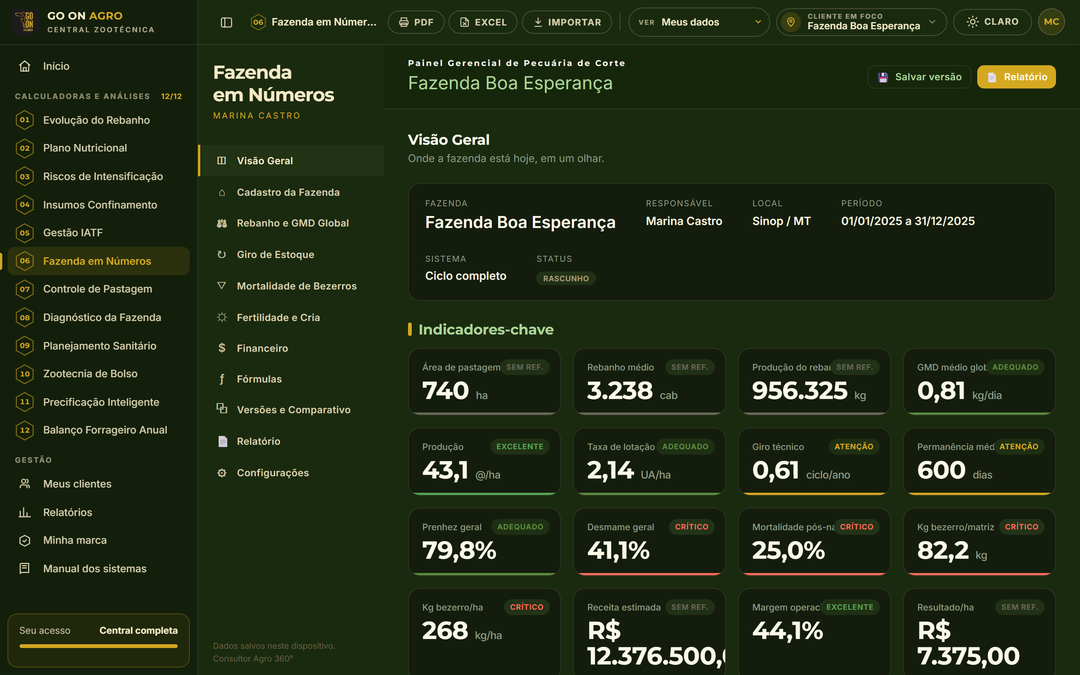
Task: Open the VER Meus dados dropdown
Action: pos(699,22)
